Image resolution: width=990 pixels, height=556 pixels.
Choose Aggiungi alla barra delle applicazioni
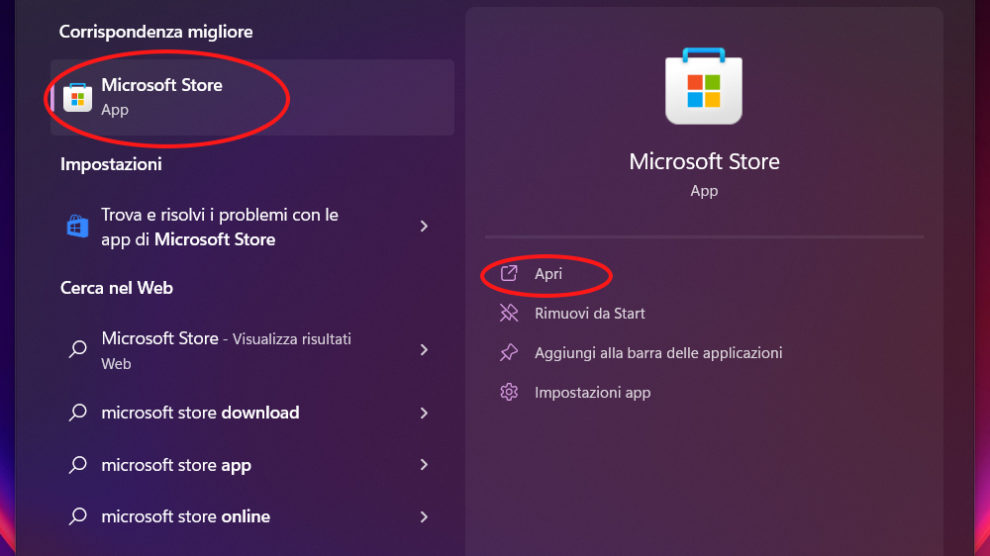point(658,353)
